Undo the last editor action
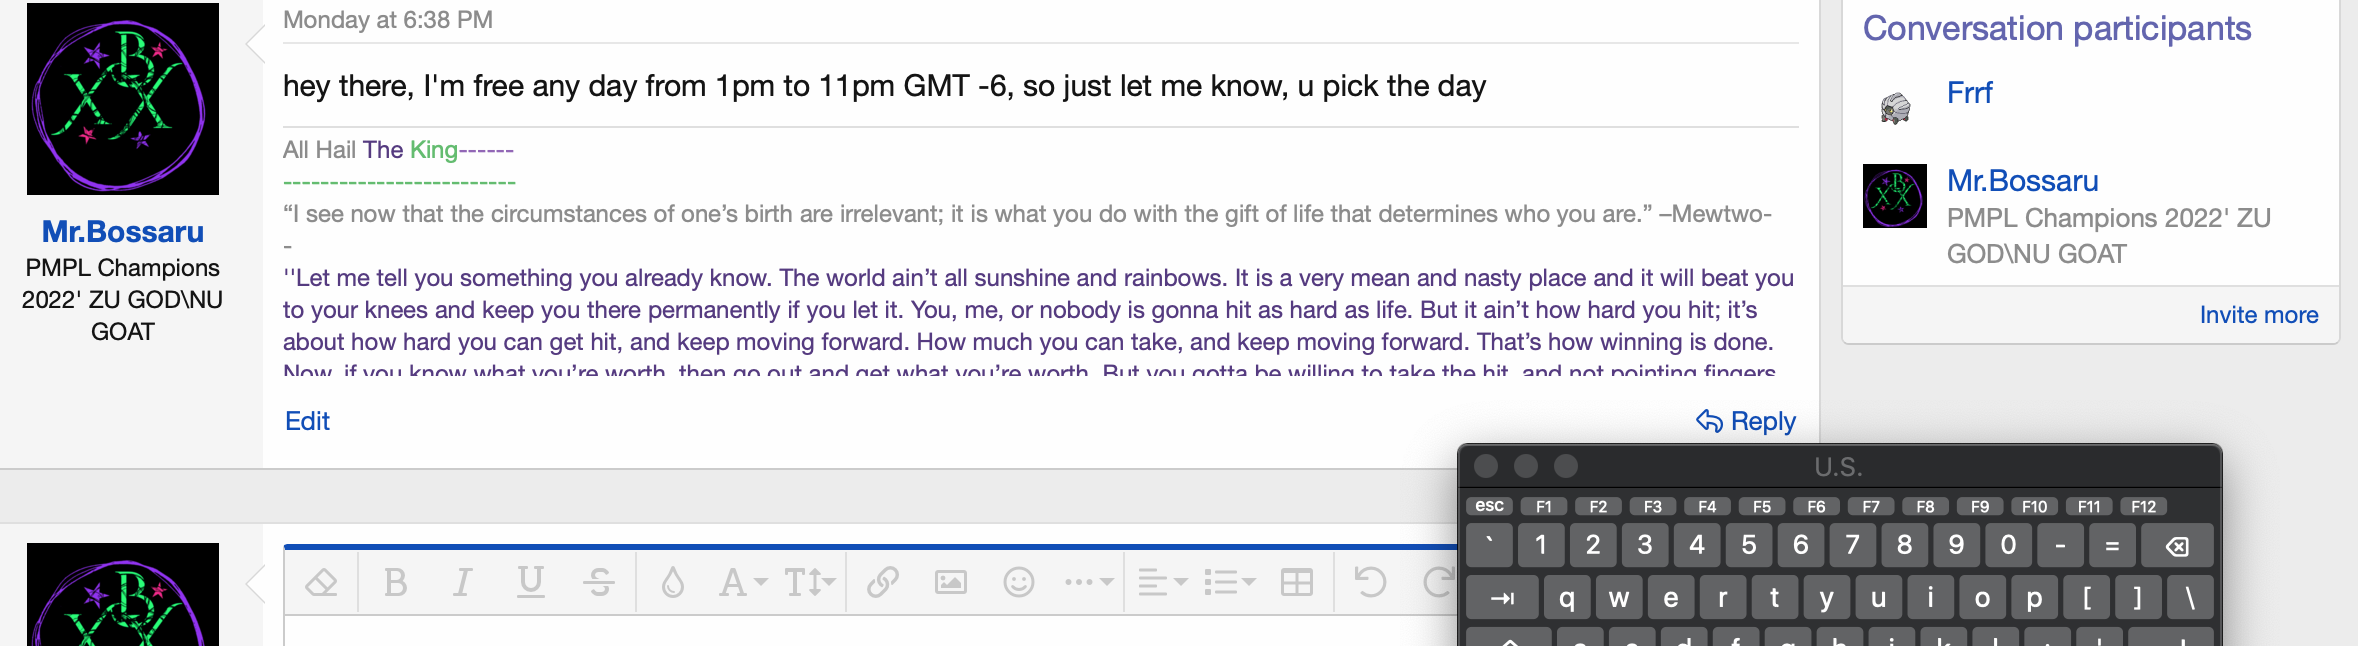Image resolution: width=2358 pixels, height=646 pixels. (1370, 582)
